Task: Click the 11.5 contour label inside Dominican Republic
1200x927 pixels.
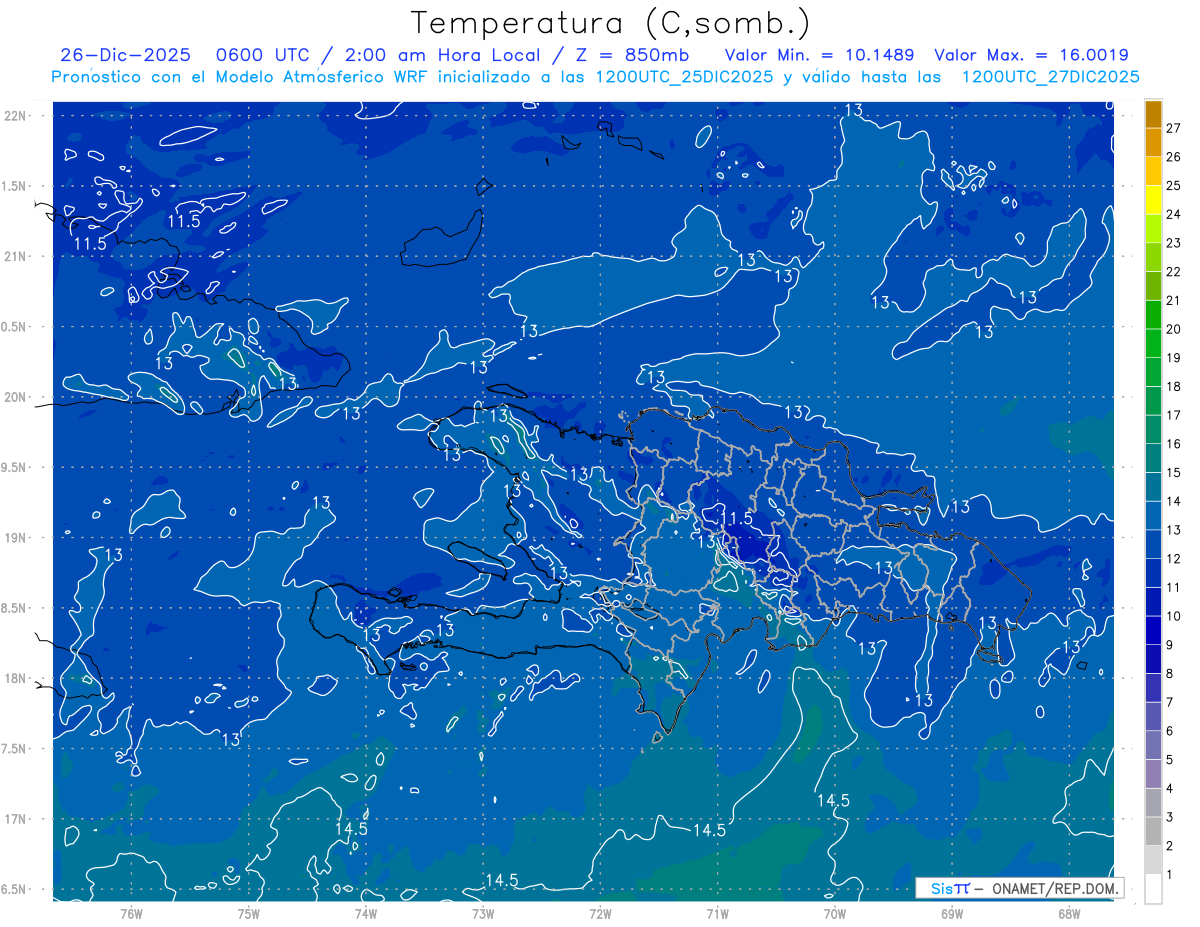Action: click(736, 518)
